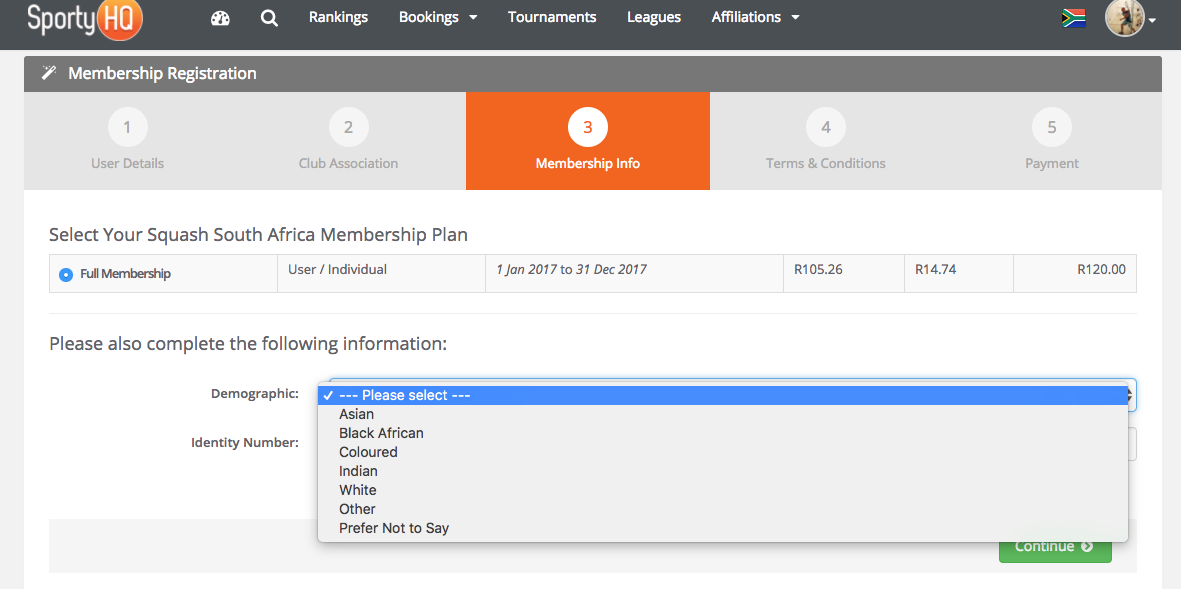Go to Tournaments page
The width and height of the screenshot is (1181, 589).
[552, 17]
